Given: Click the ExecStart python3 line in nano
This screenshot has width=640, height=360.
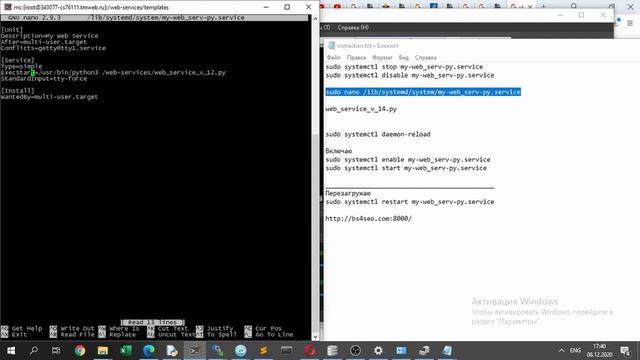Looking at the screenshot, I should click(x=113, y=72).
